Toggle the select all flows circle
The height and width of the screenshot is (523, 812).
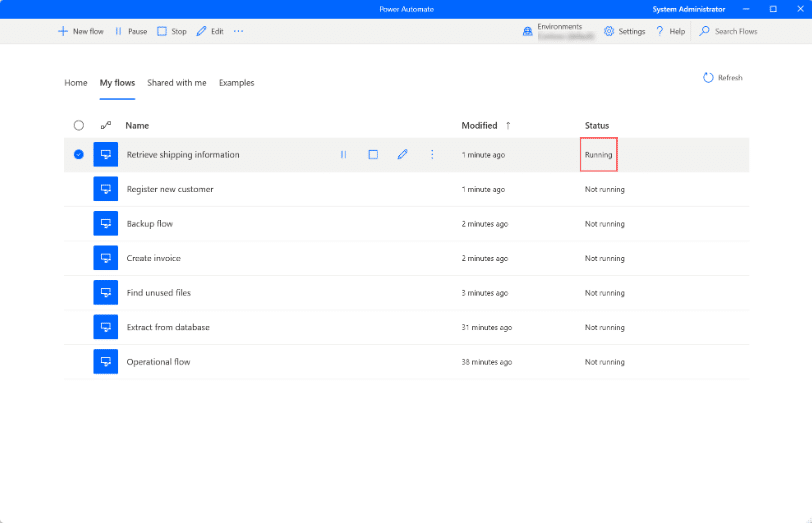click(79, 125)
